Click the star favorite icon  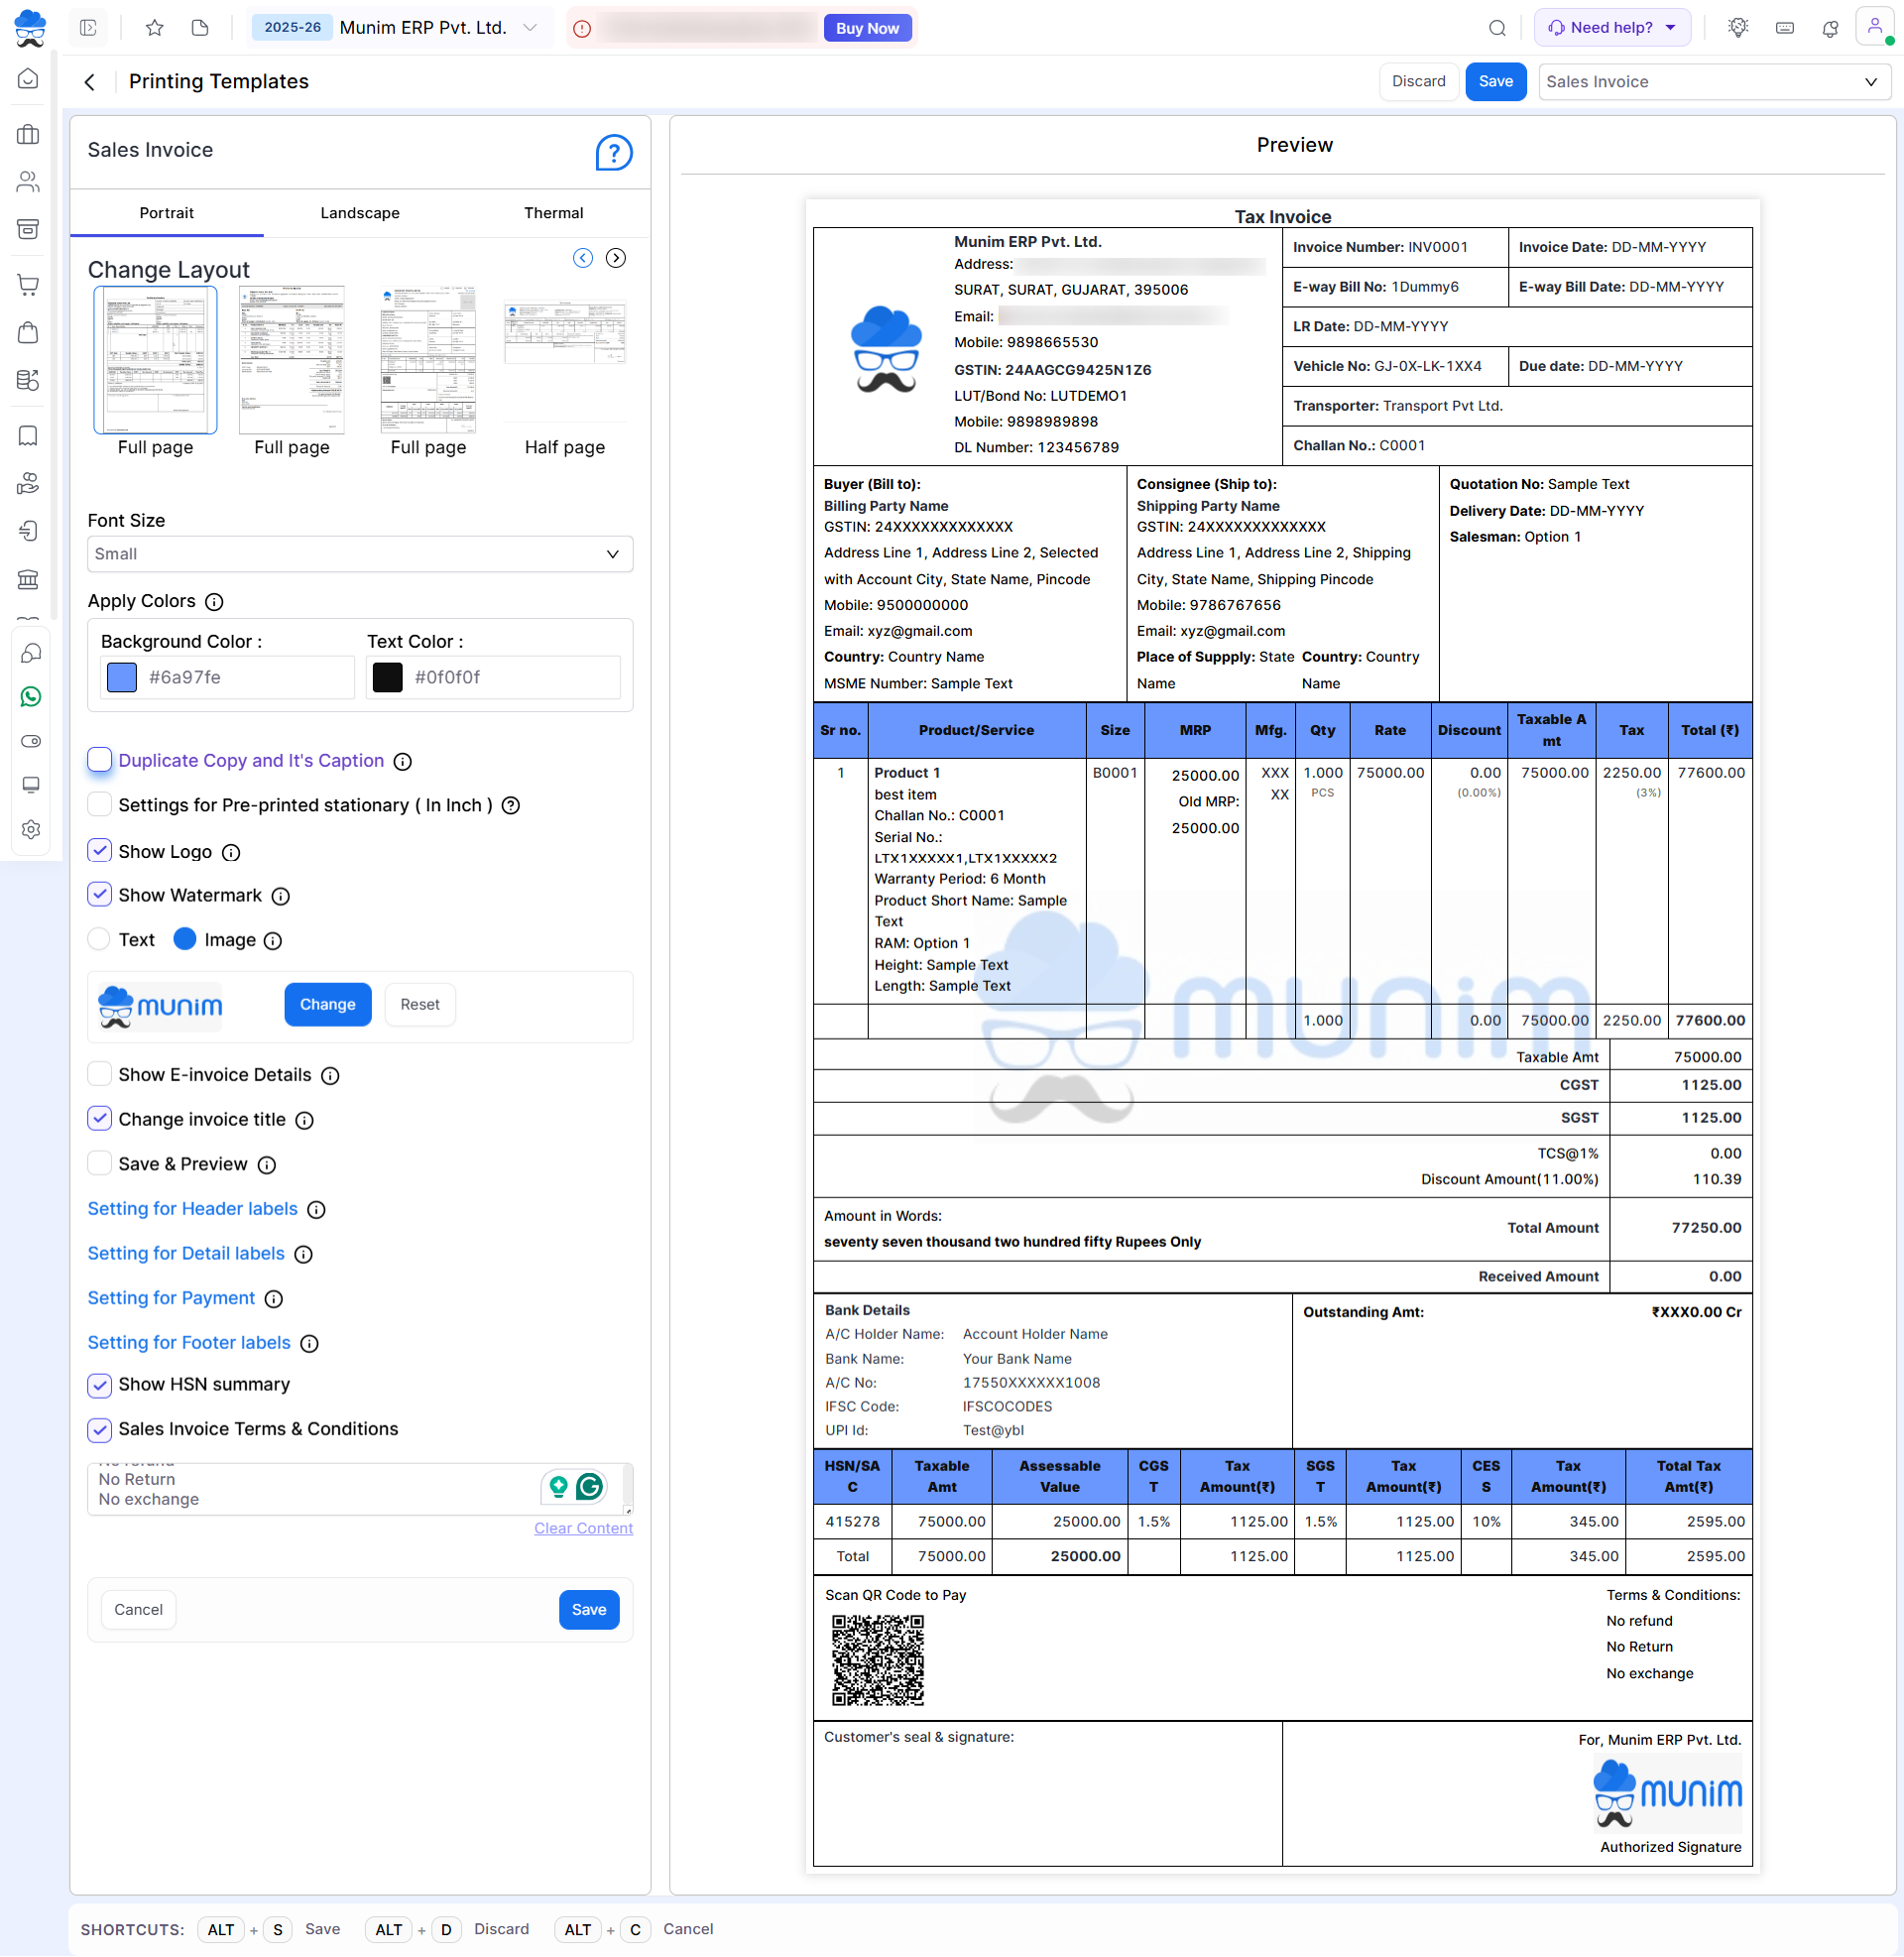[154, 28]
